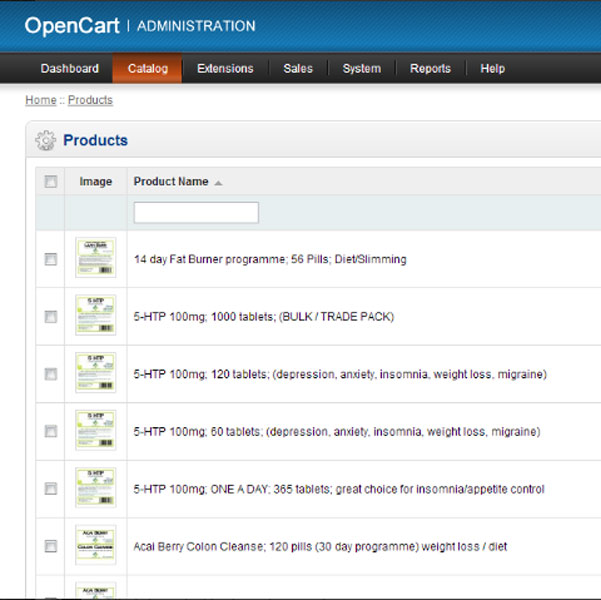Click the Products gear icon
Viewport: 601px width, 600px height.
pyautogui.click(x=45, y=141)
